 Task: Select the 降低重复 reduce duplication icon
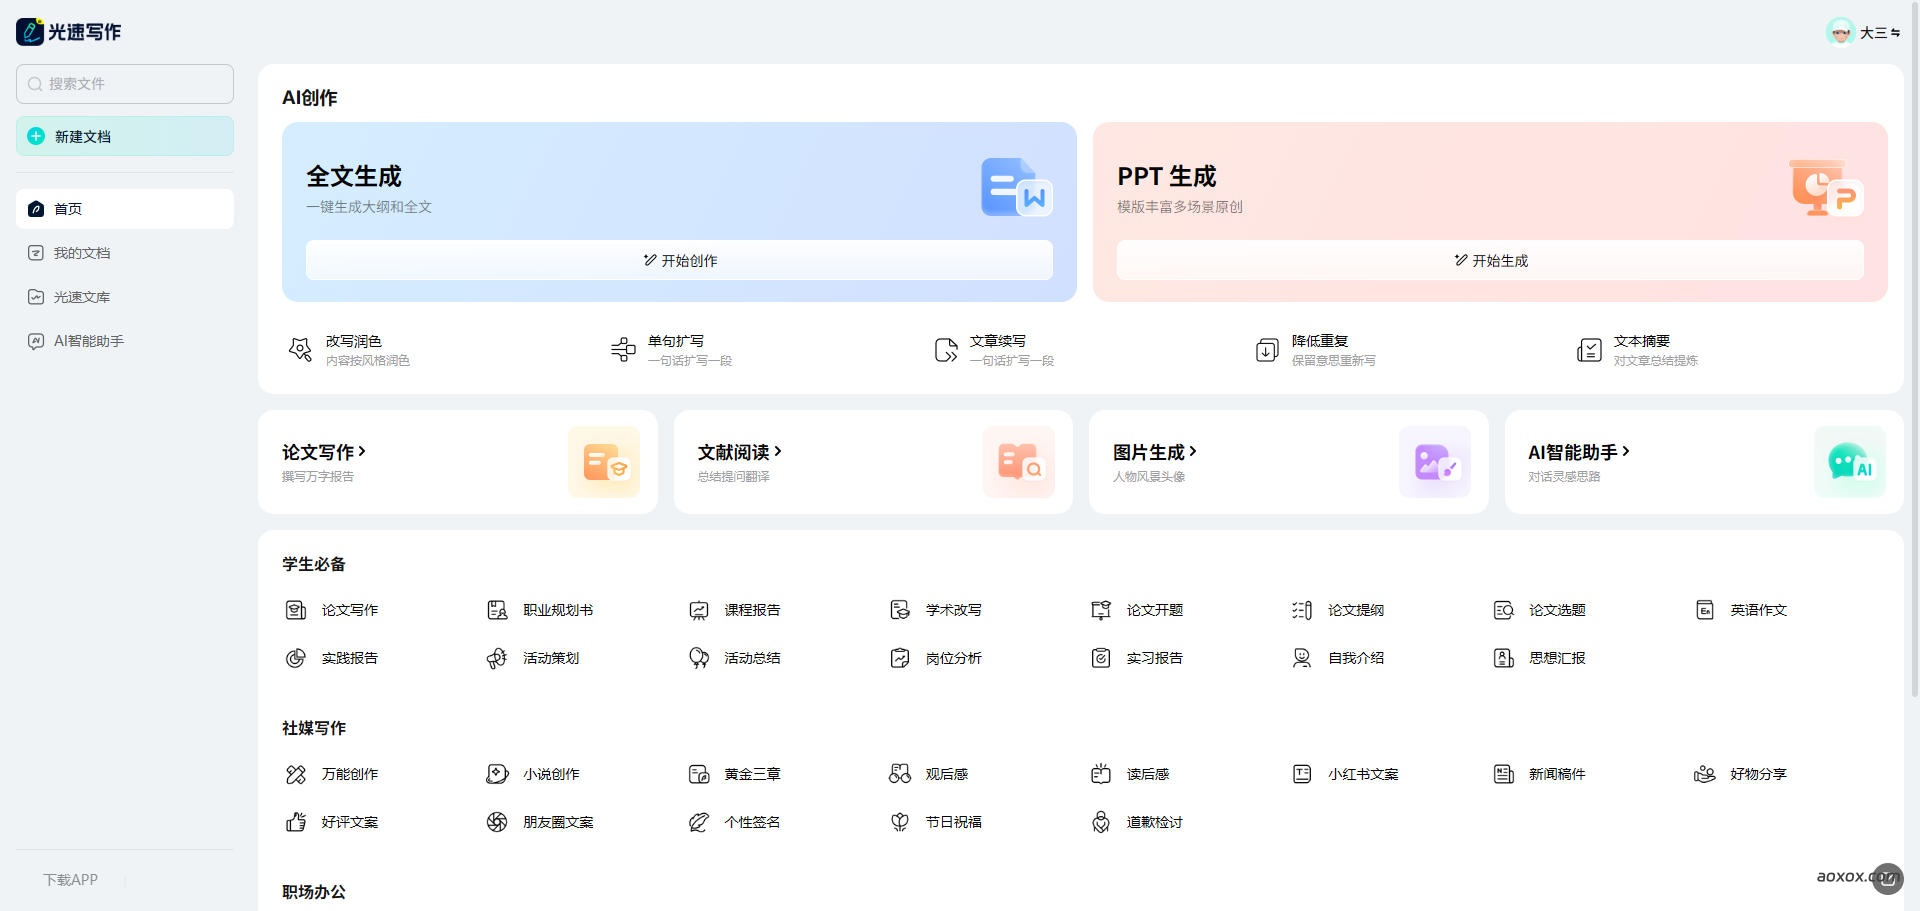(x=1267, y=349)
